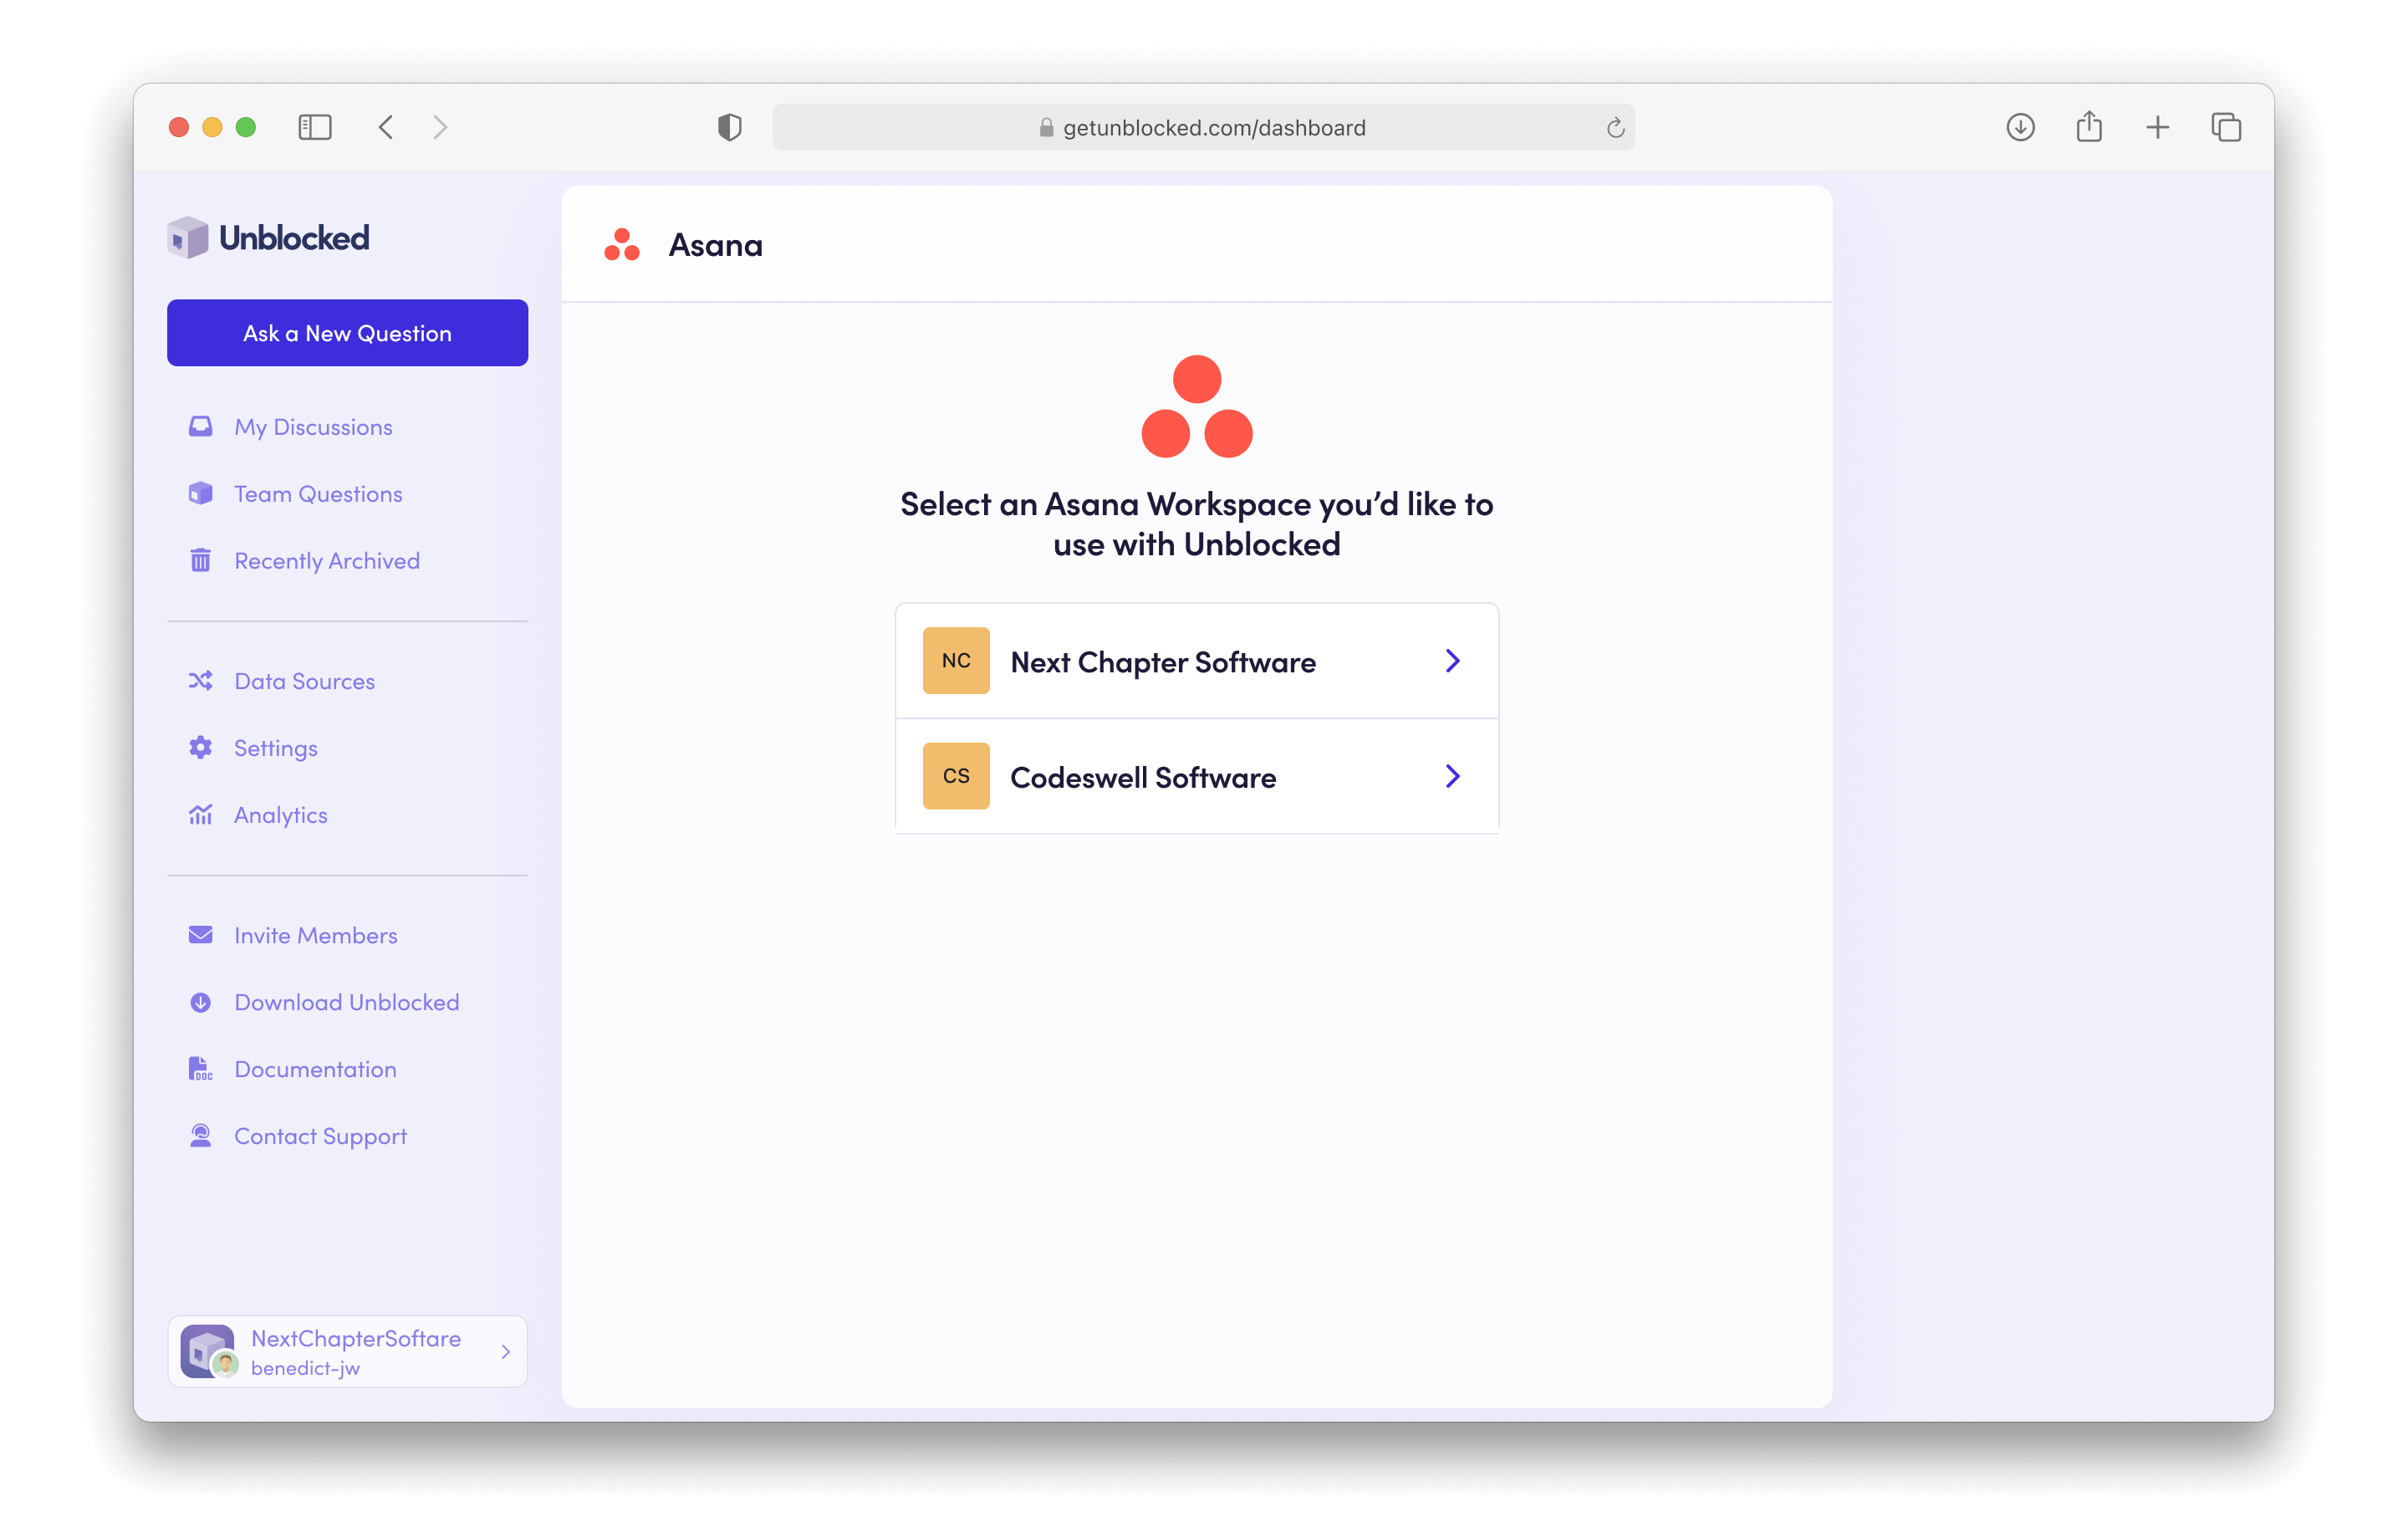Screen dimensions: 2408x1522
Task: Click the Select an Asana Workspace heading
Action: [x=1197, y=524]
